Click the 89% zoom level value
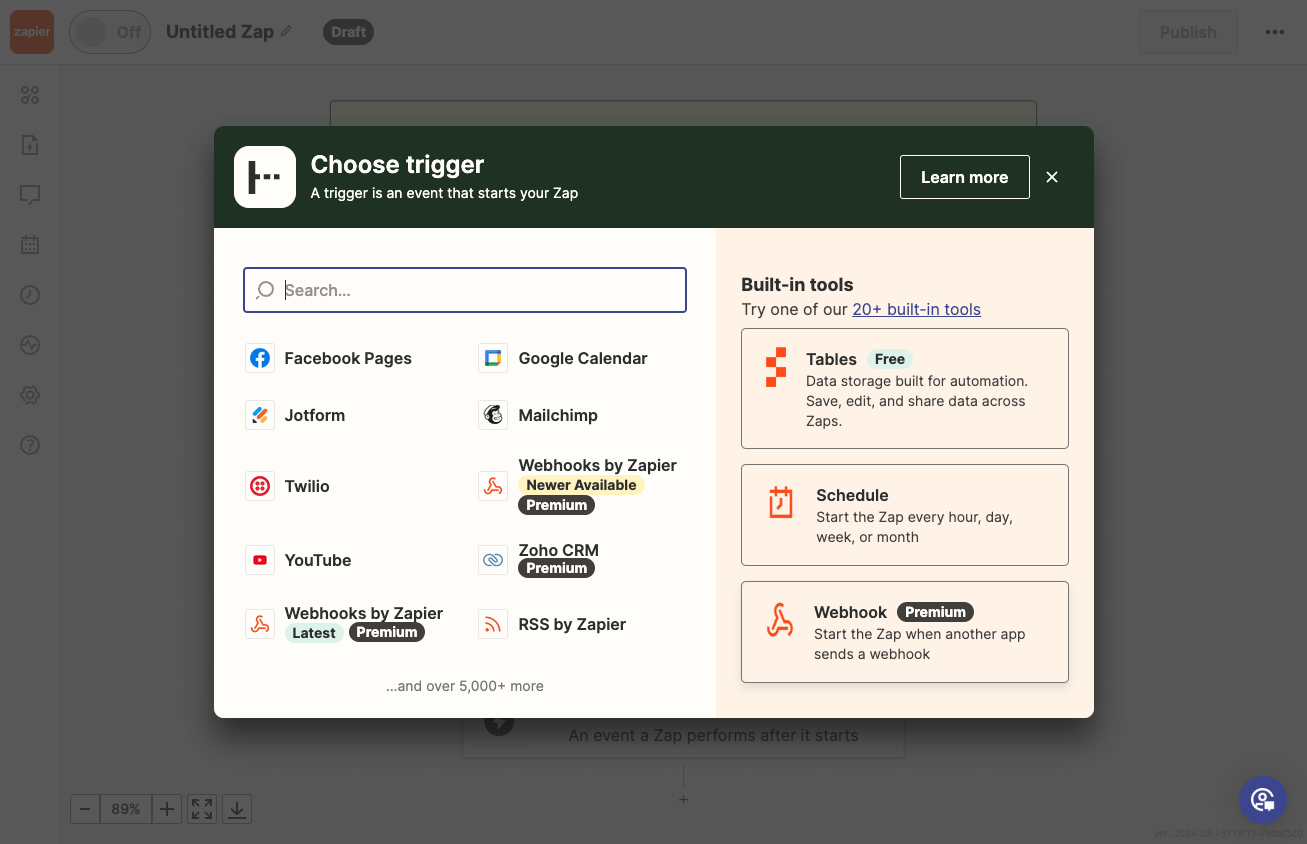 (x=126, y=809)
